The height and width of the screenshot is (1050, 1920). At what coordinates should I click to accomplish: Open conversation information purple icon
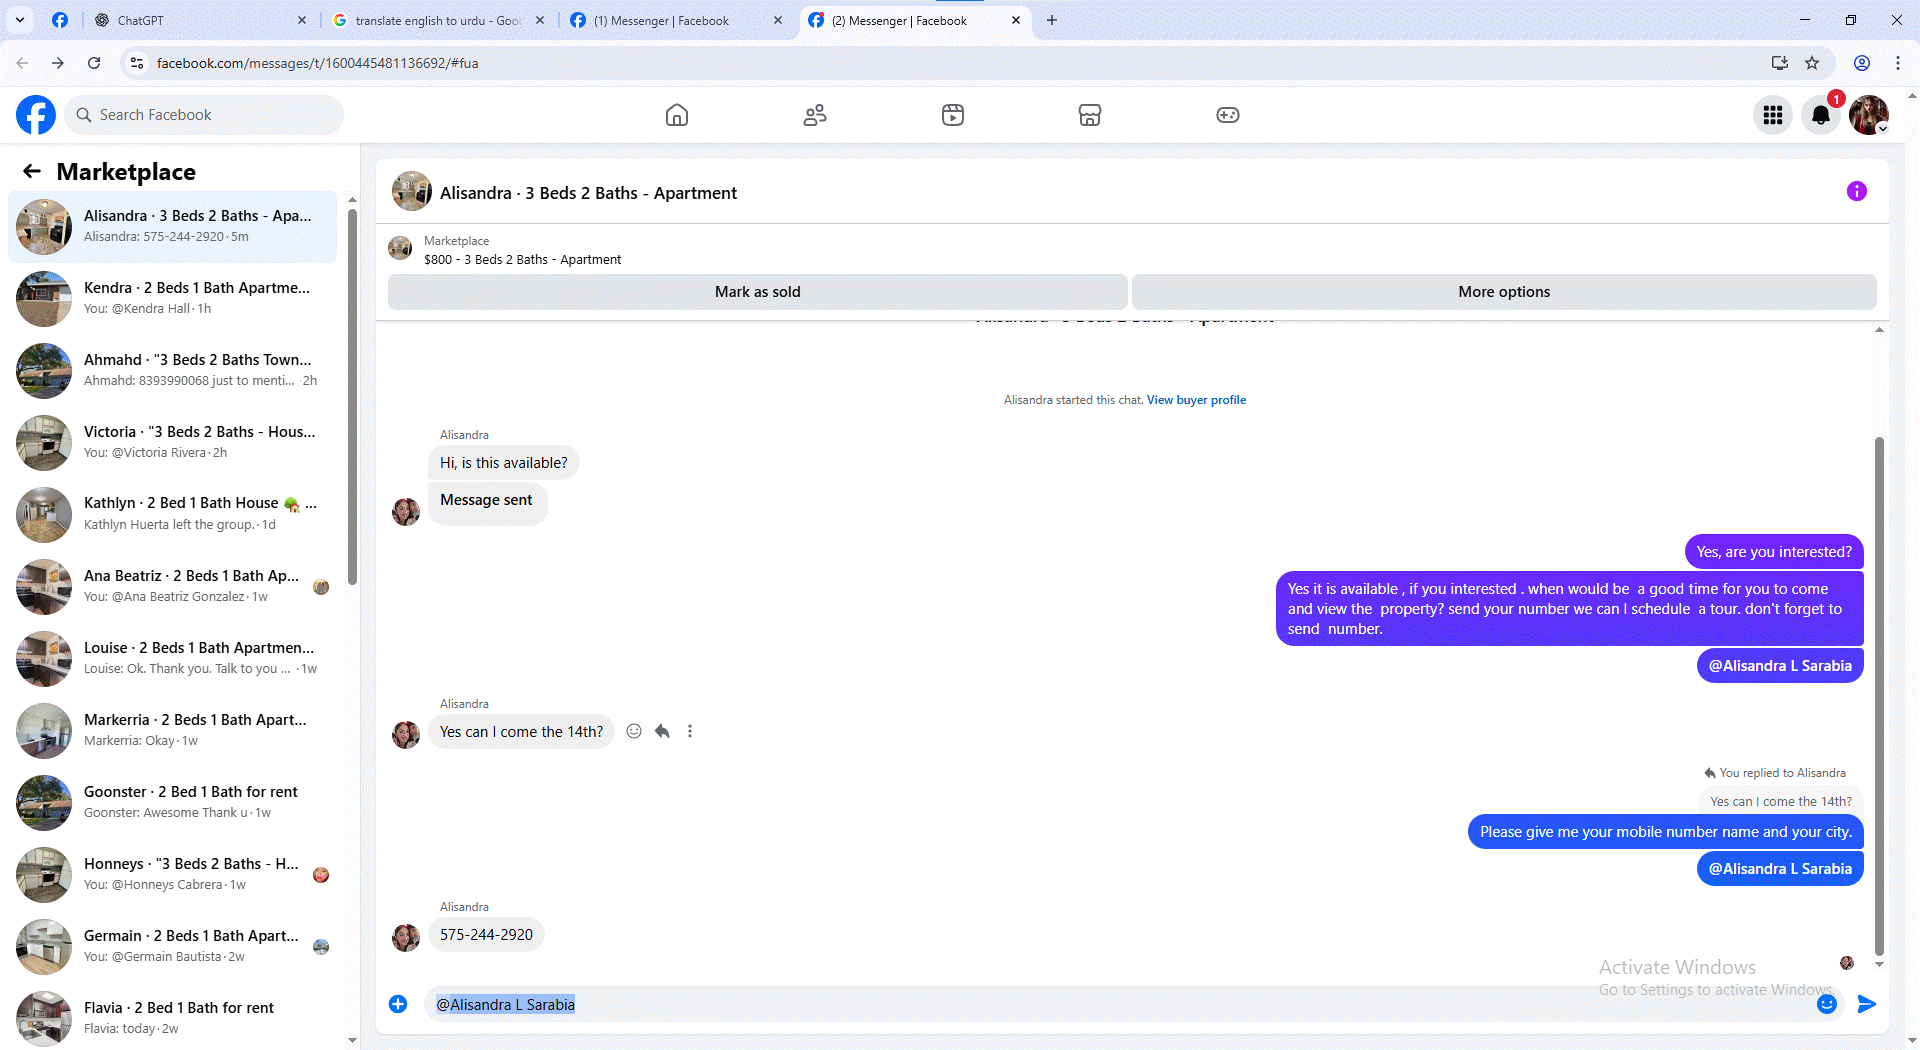pos(1857,191)
